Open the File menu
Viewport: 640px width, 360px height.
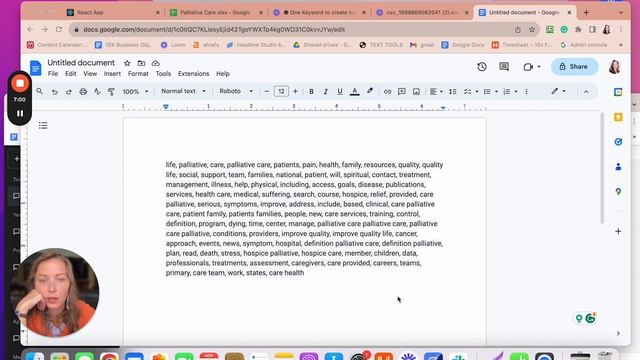[53, 74]
